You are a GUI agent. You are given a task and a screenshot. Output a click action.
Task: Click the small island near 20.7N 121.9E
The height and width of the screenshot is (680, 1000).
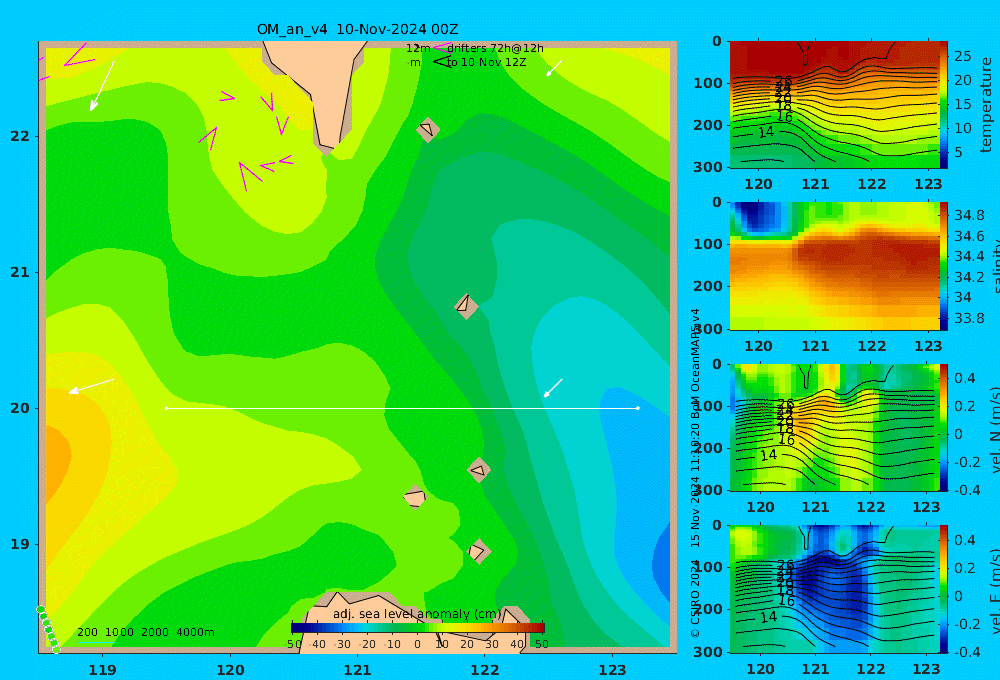[466, 306]
